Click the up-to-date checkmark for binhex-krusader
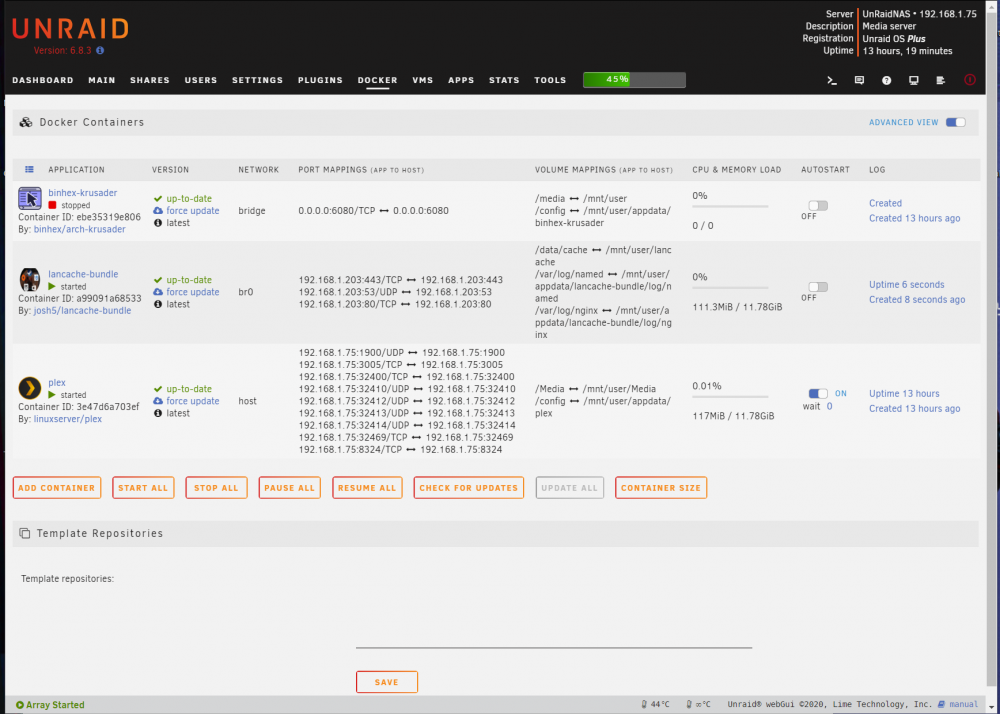The image size is (1000, 714). pos(158,198)
